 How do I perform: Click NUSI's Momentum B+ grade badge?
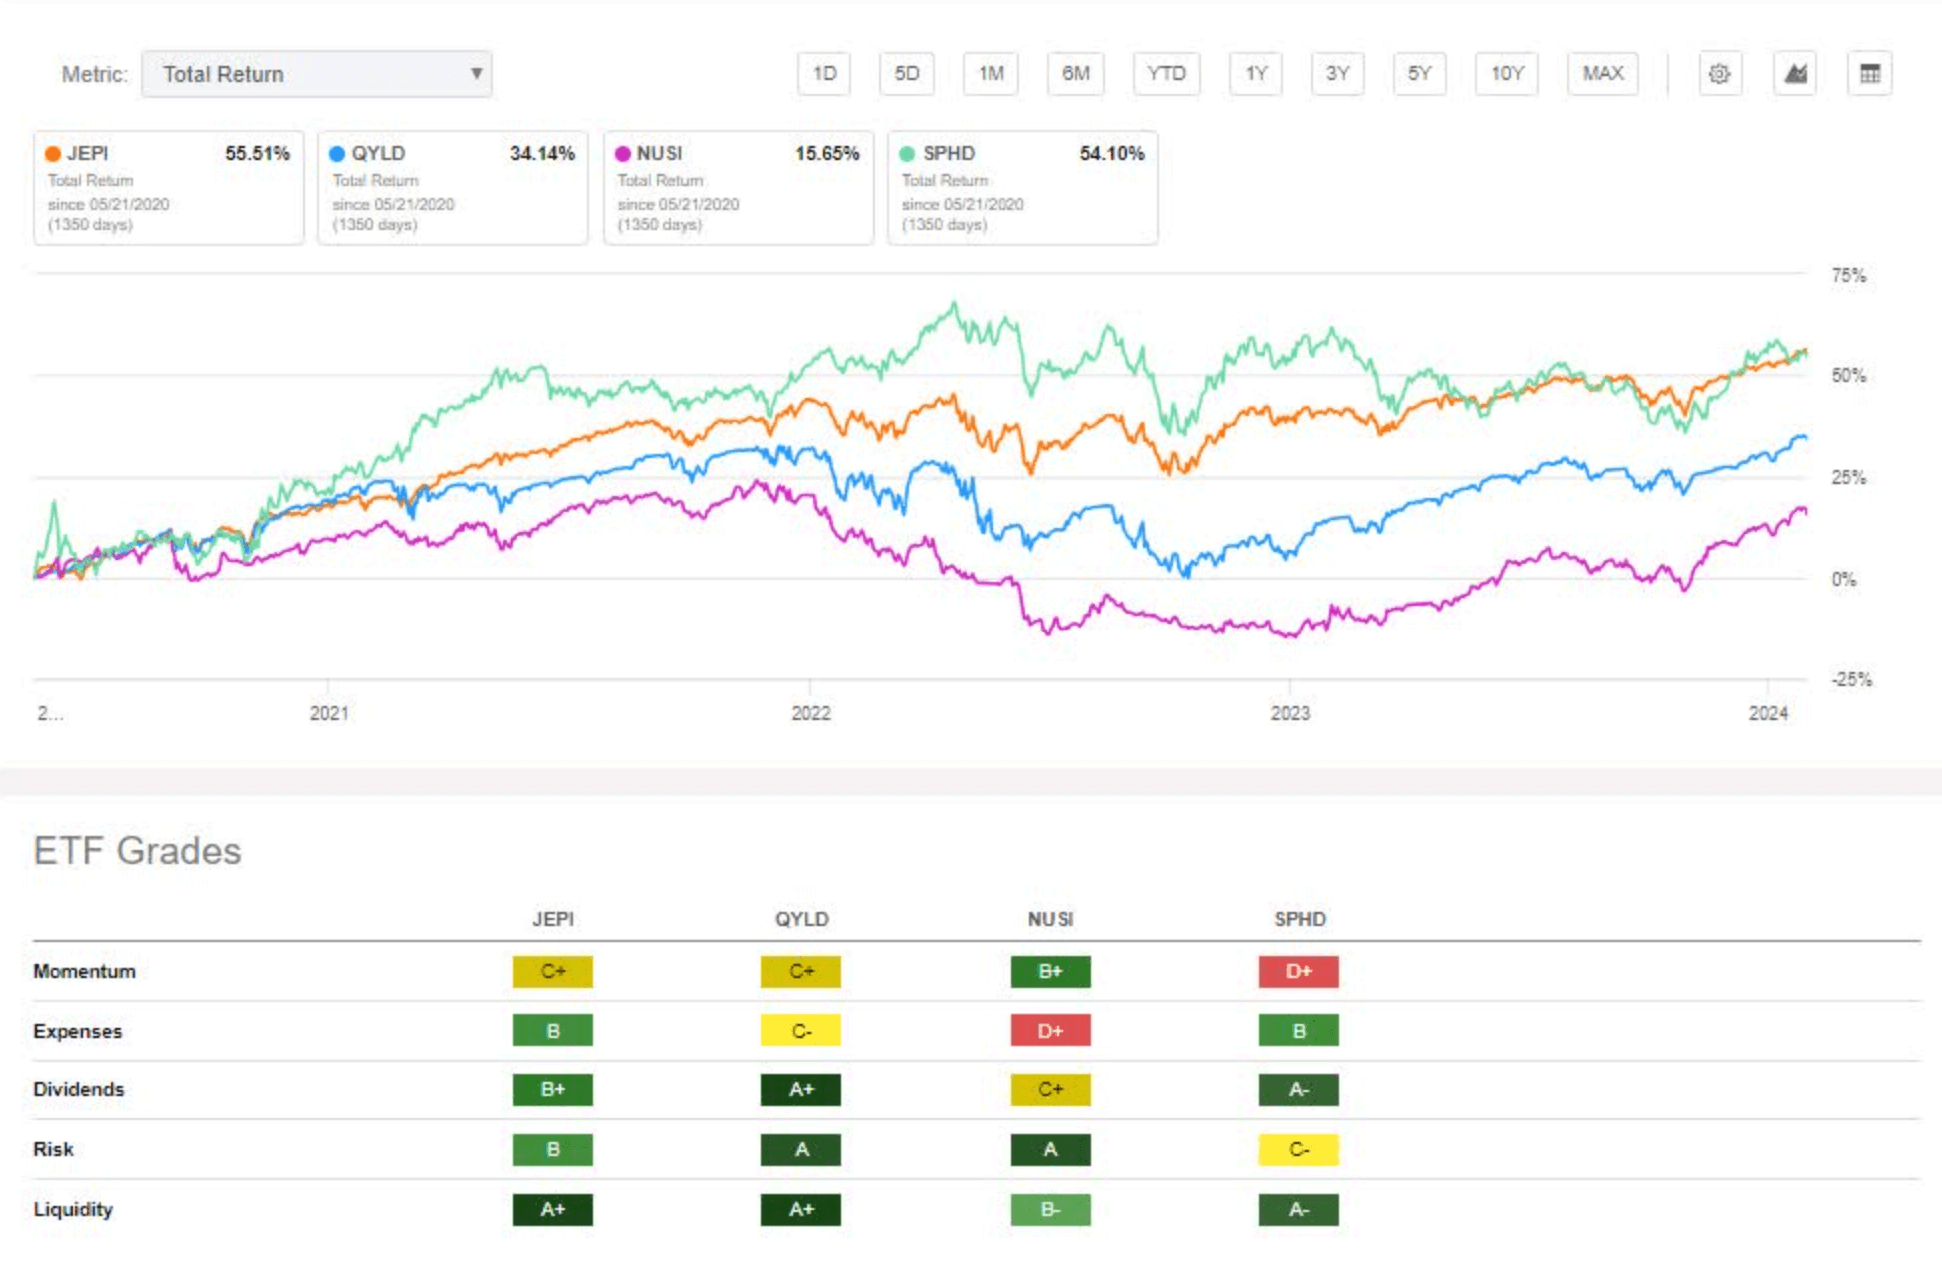1050,971
